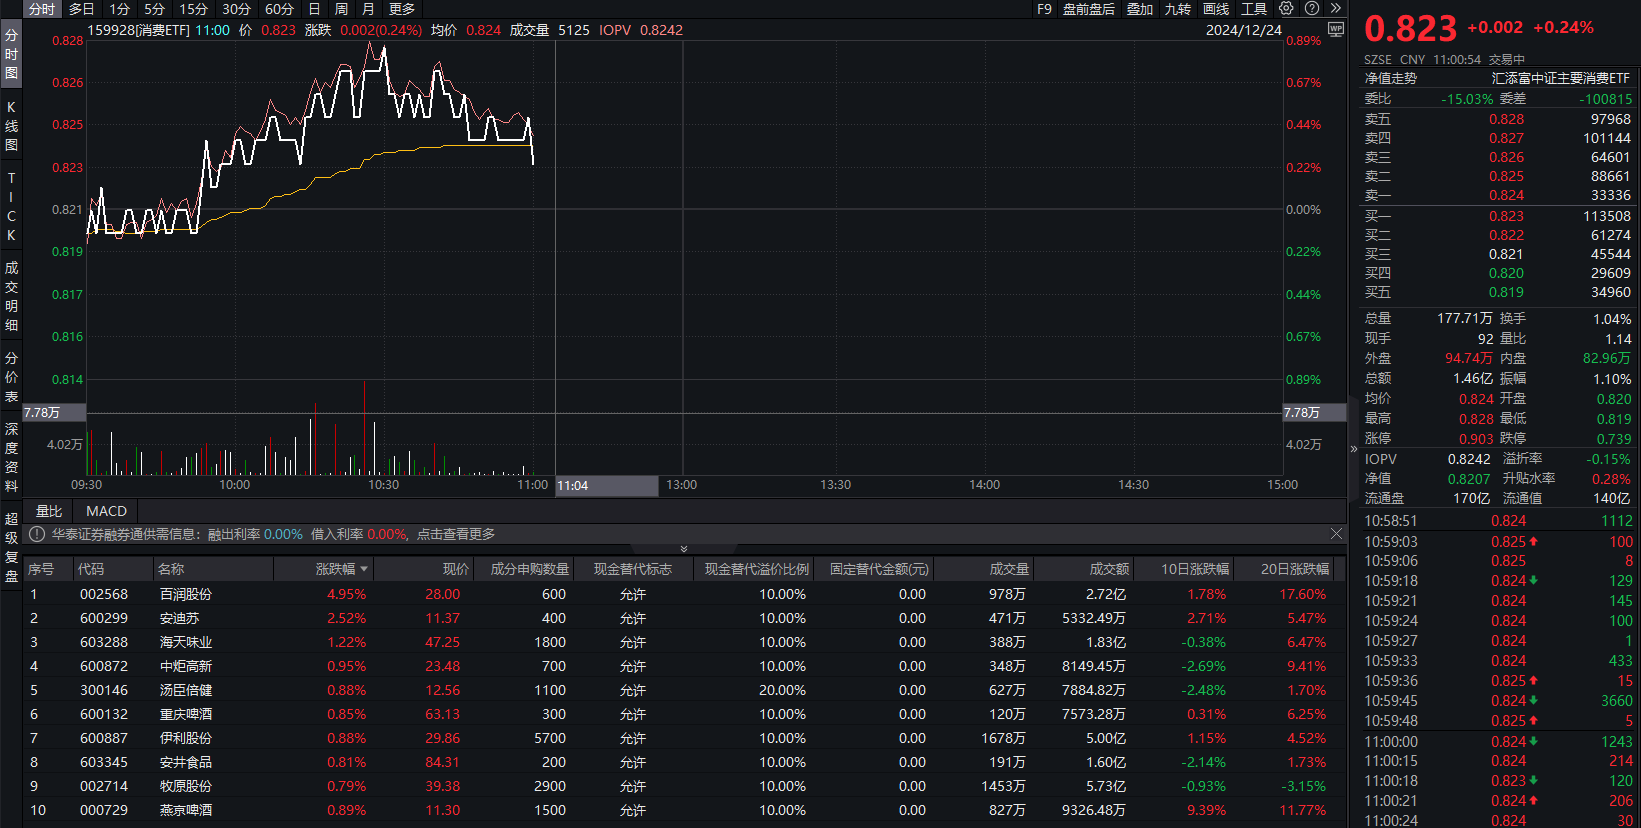Image resolution: width=1641 pixels, height=828 pixels.
Task: Toggle the 叠加 overlay option
Action: (1140, 9)
